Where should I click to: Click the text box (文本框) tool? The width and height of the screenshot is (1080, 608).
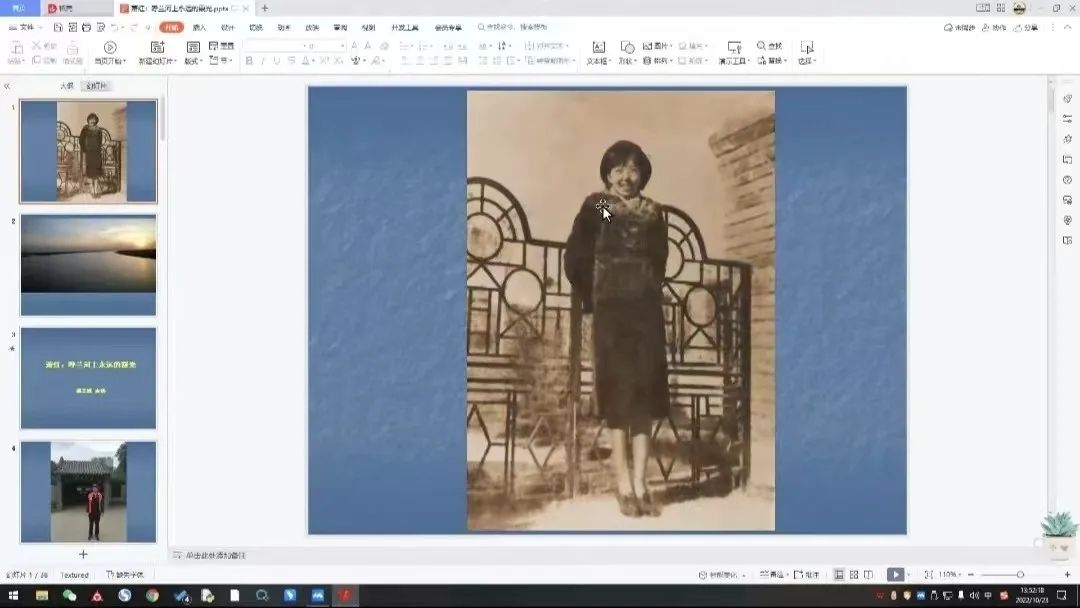point(598,48)
